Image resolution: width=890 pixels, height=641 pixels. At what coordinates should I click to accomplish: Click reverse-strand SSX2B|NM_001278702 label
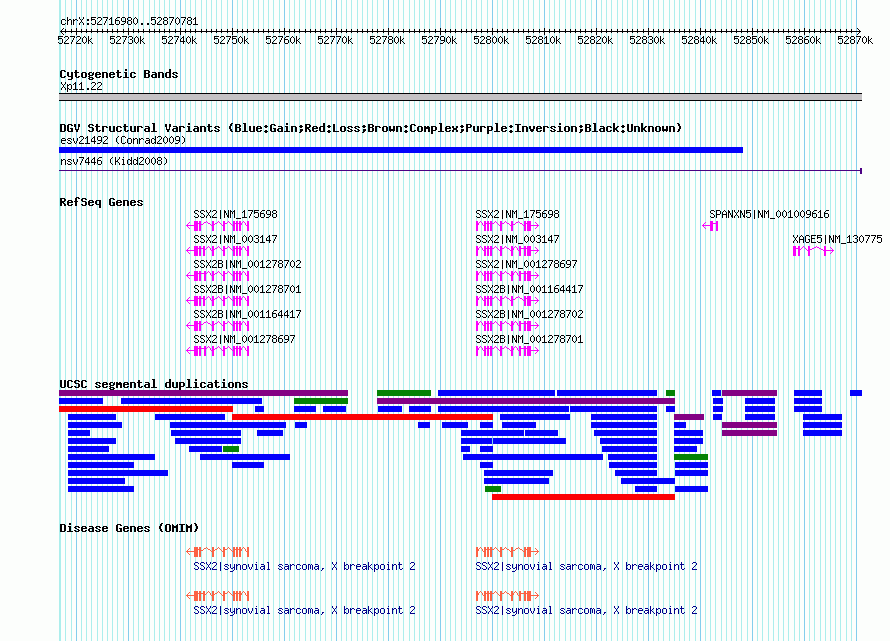pyautogui.click(x=247, y=264)
